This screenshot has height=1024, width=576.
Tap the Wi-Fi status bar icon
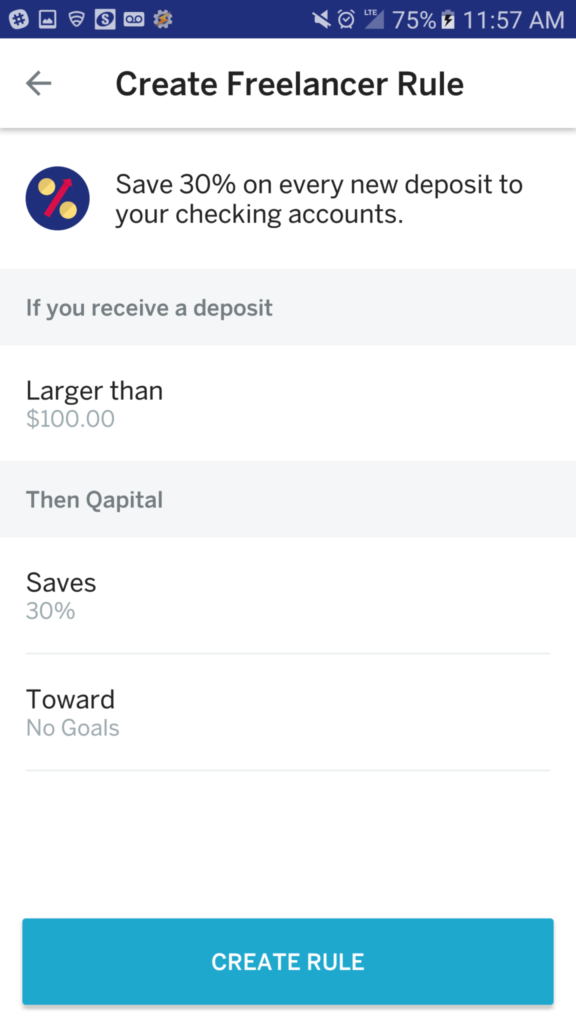[x=77, y=20]
